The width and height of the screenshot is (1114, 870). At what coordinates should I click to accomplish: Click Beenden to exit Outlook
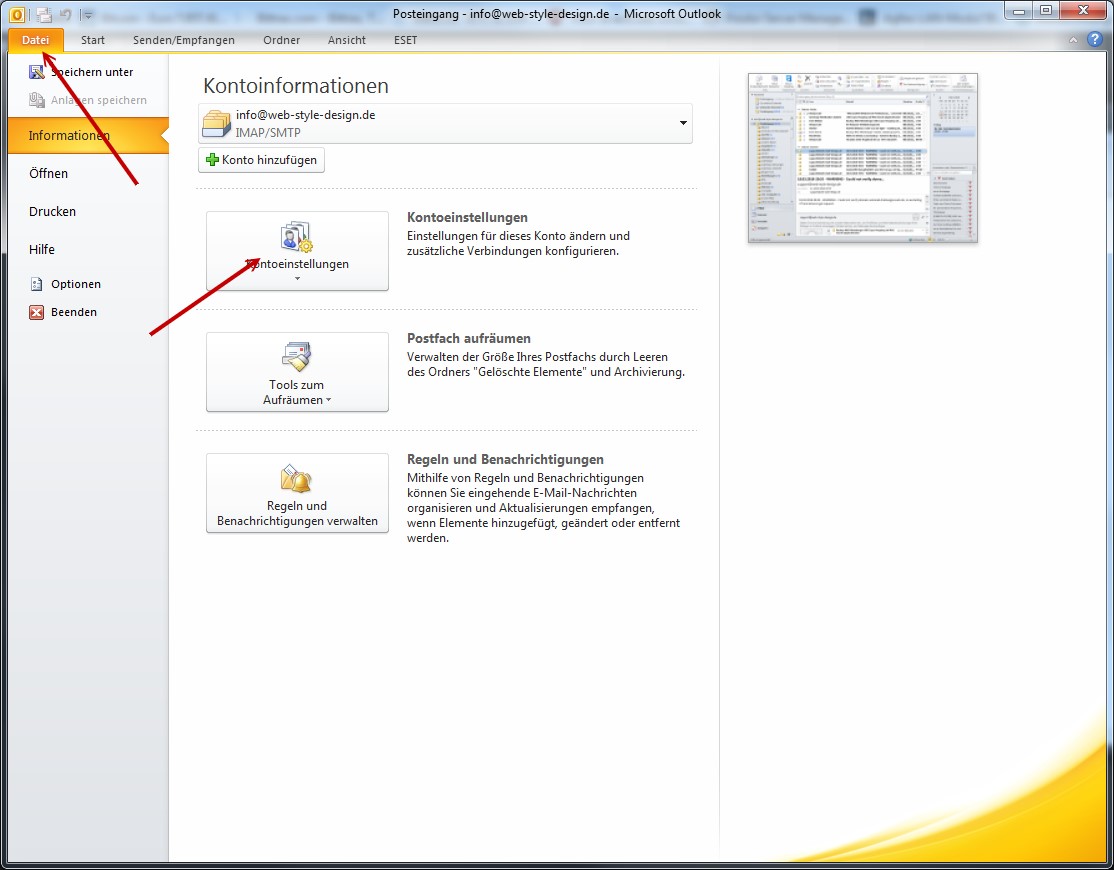tap(63, 312)
